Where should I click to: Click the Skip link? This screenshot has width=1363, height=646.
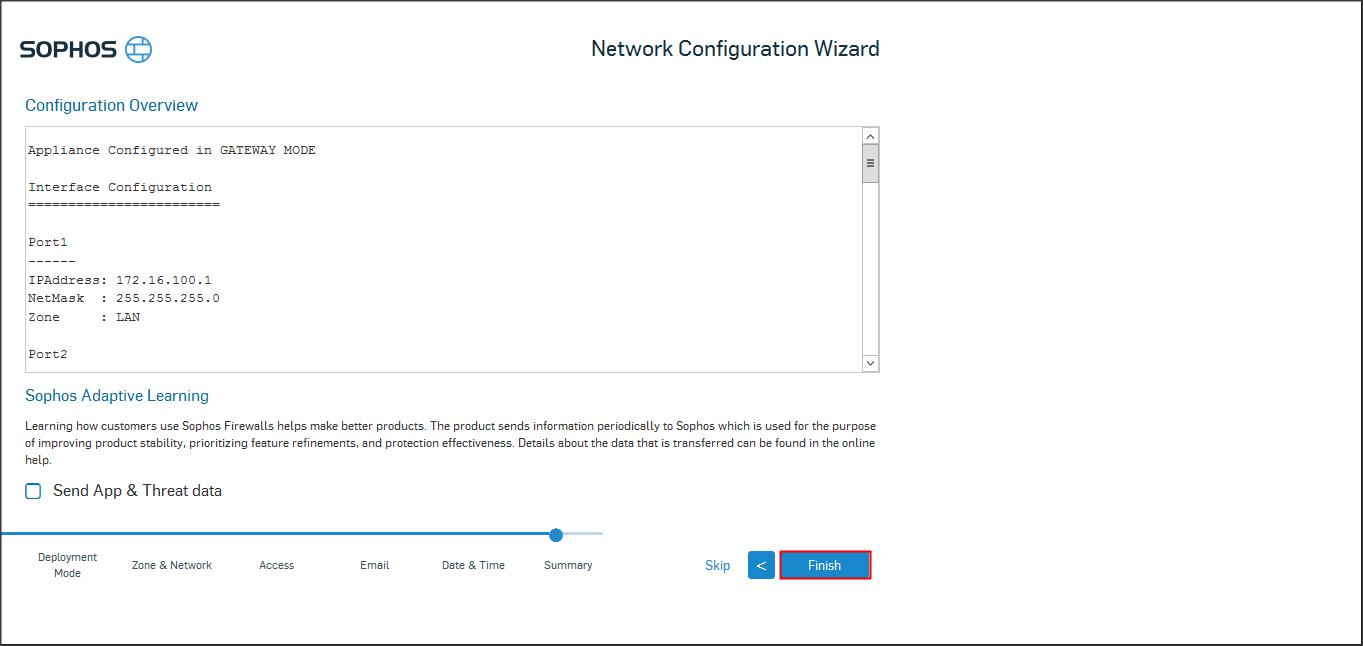point(717,566)
